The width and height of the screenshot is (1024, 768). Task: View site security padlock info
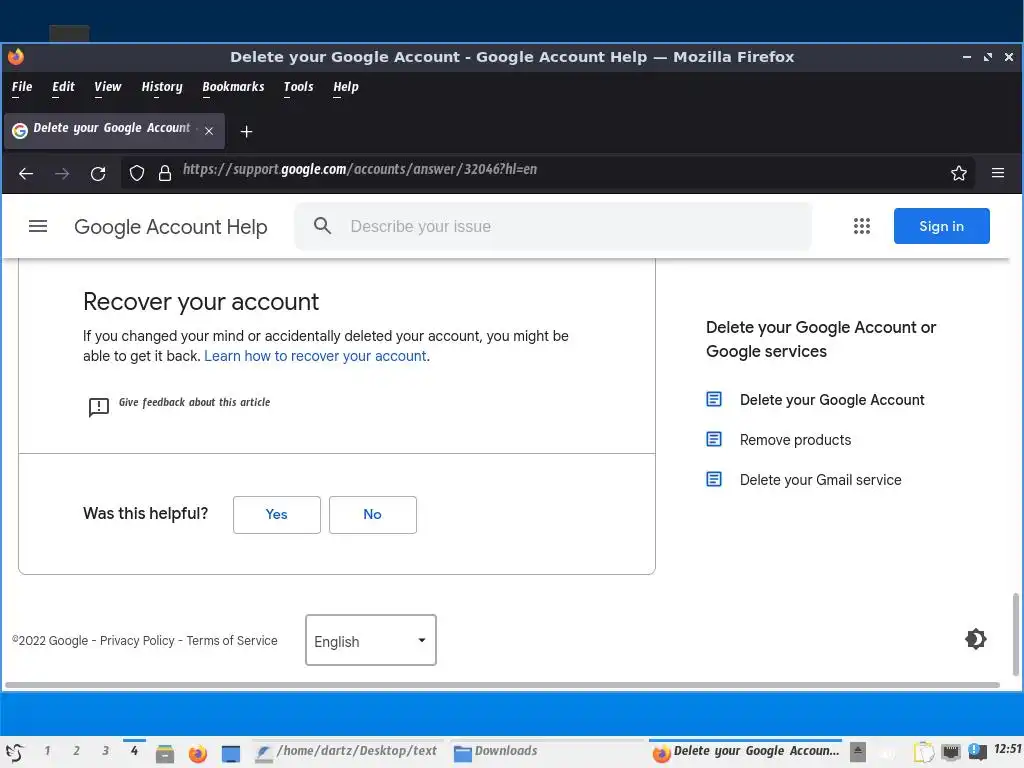165,173
